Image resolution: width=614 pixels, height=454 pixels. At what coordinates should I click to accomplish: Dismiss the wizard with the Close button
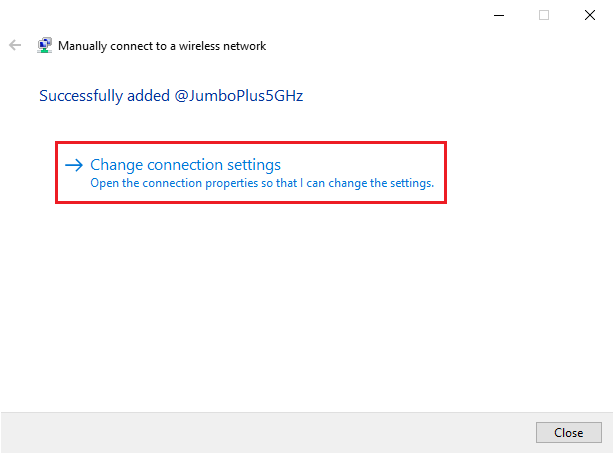coord(569,432)
